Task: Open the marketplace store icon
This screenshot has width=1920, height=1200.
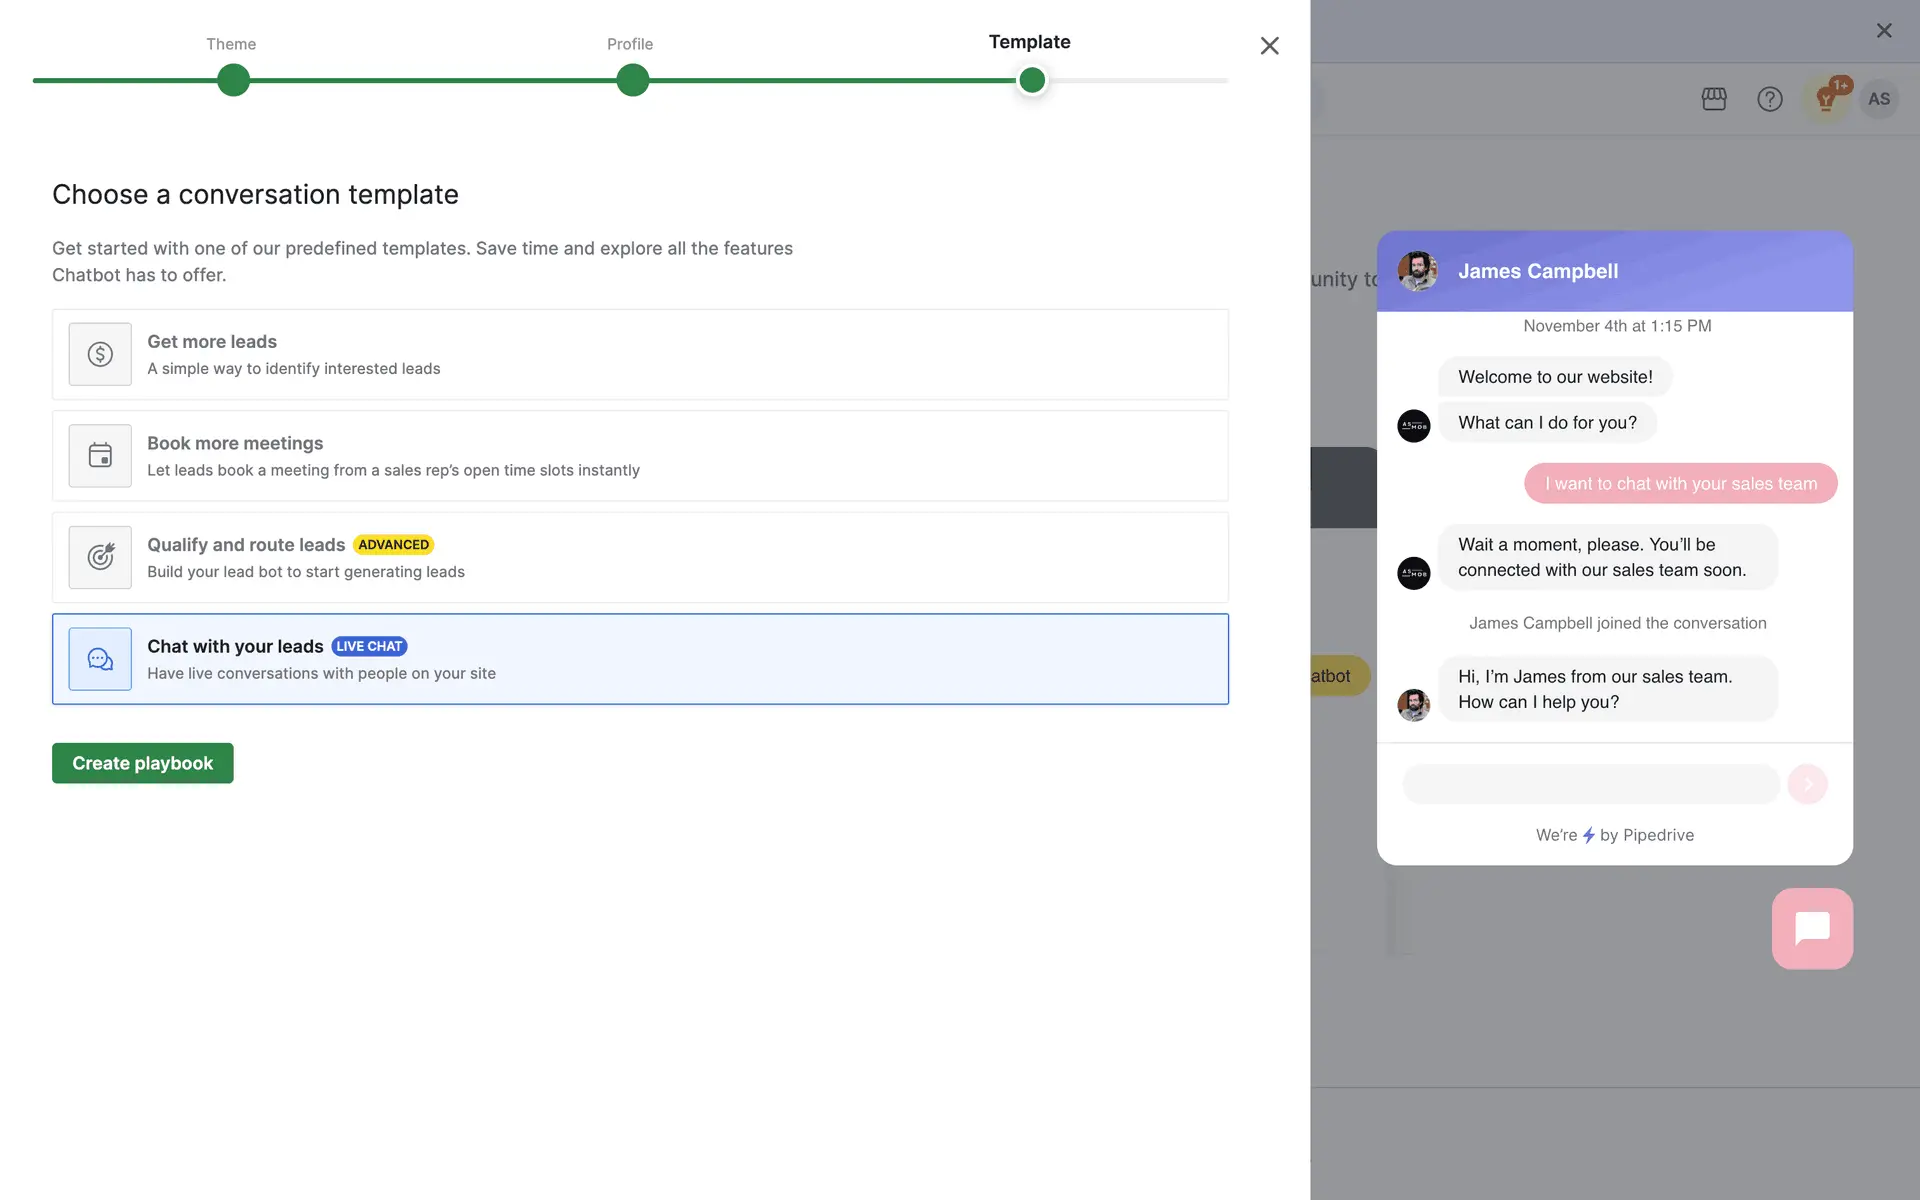Action: click(x=1714, y=99)
